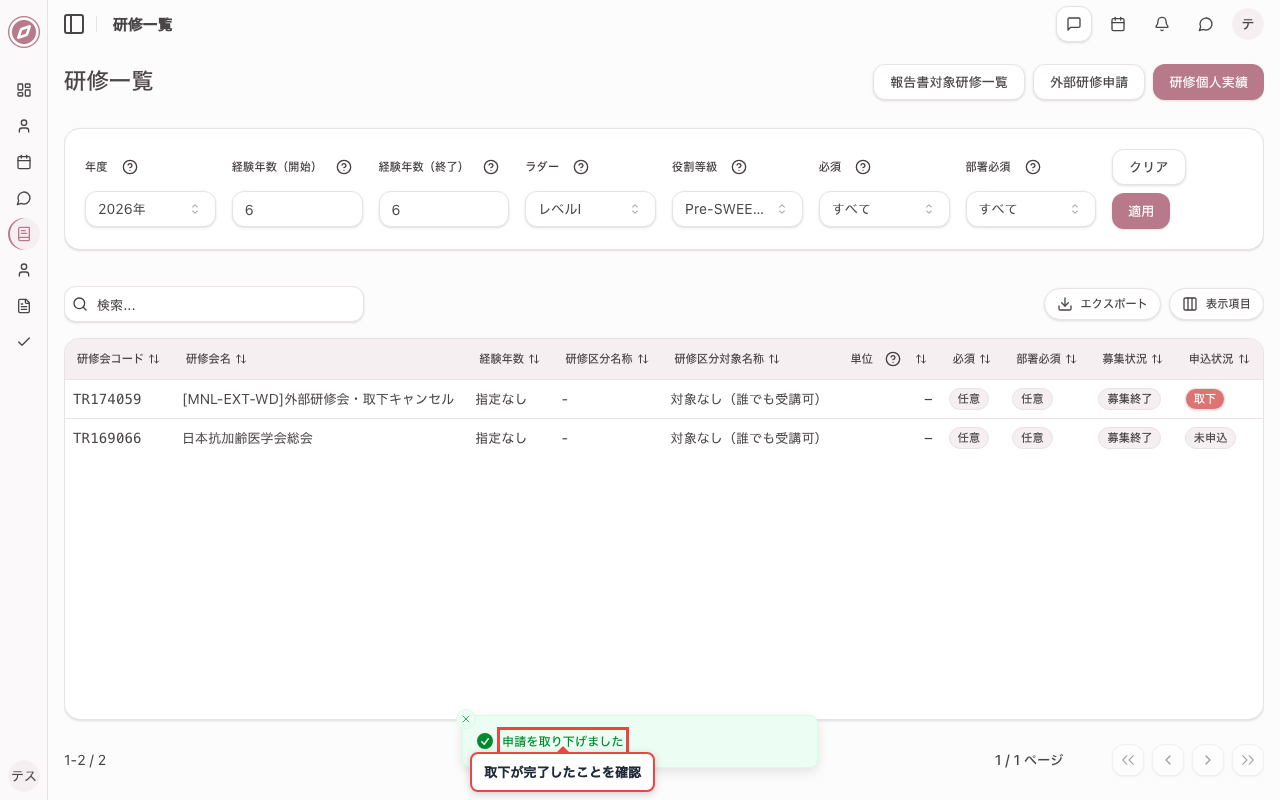Click 募集終了 badge in TR169066 row
This screenshot has width=1280, height=800.
tap(1129, 438)
